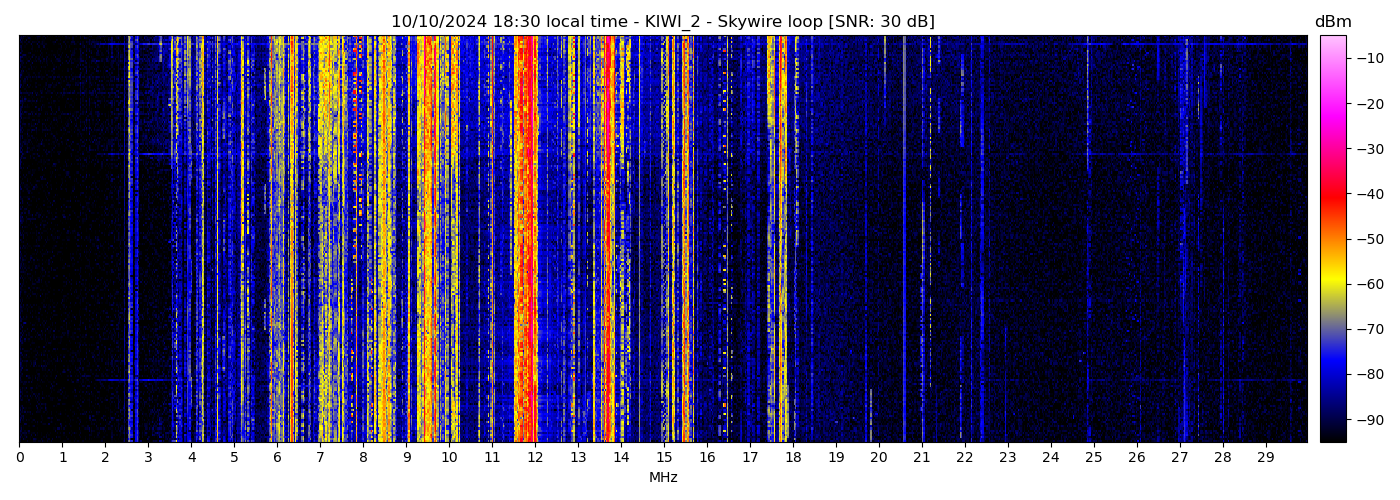Click the yellow band between 7 and 8 MHz
The width and height of the screenshot is (1400, 500).
[x=330, y=240]
